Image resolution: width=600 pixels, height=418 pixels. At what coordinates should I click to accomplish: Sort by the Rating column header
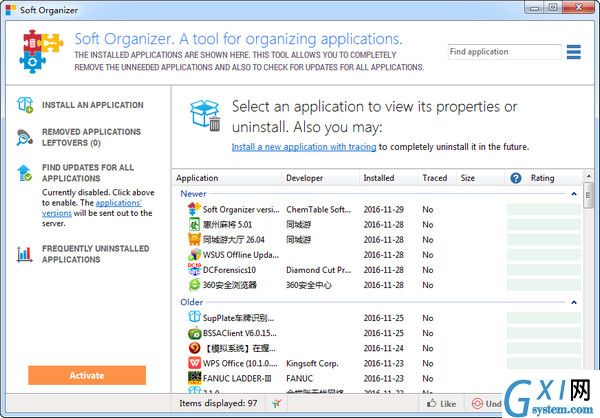pos(542,178)
